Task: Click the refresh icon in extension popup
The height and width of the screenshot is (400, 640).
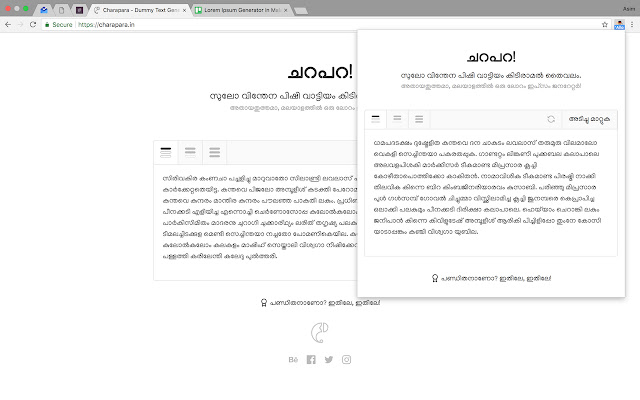Action: click(x=551, y=119)
